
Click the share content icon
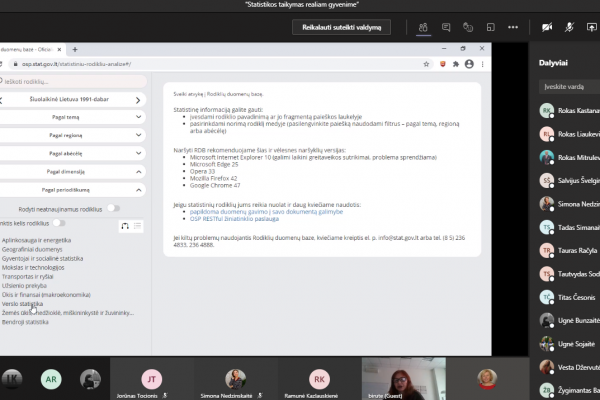[592, 27]
